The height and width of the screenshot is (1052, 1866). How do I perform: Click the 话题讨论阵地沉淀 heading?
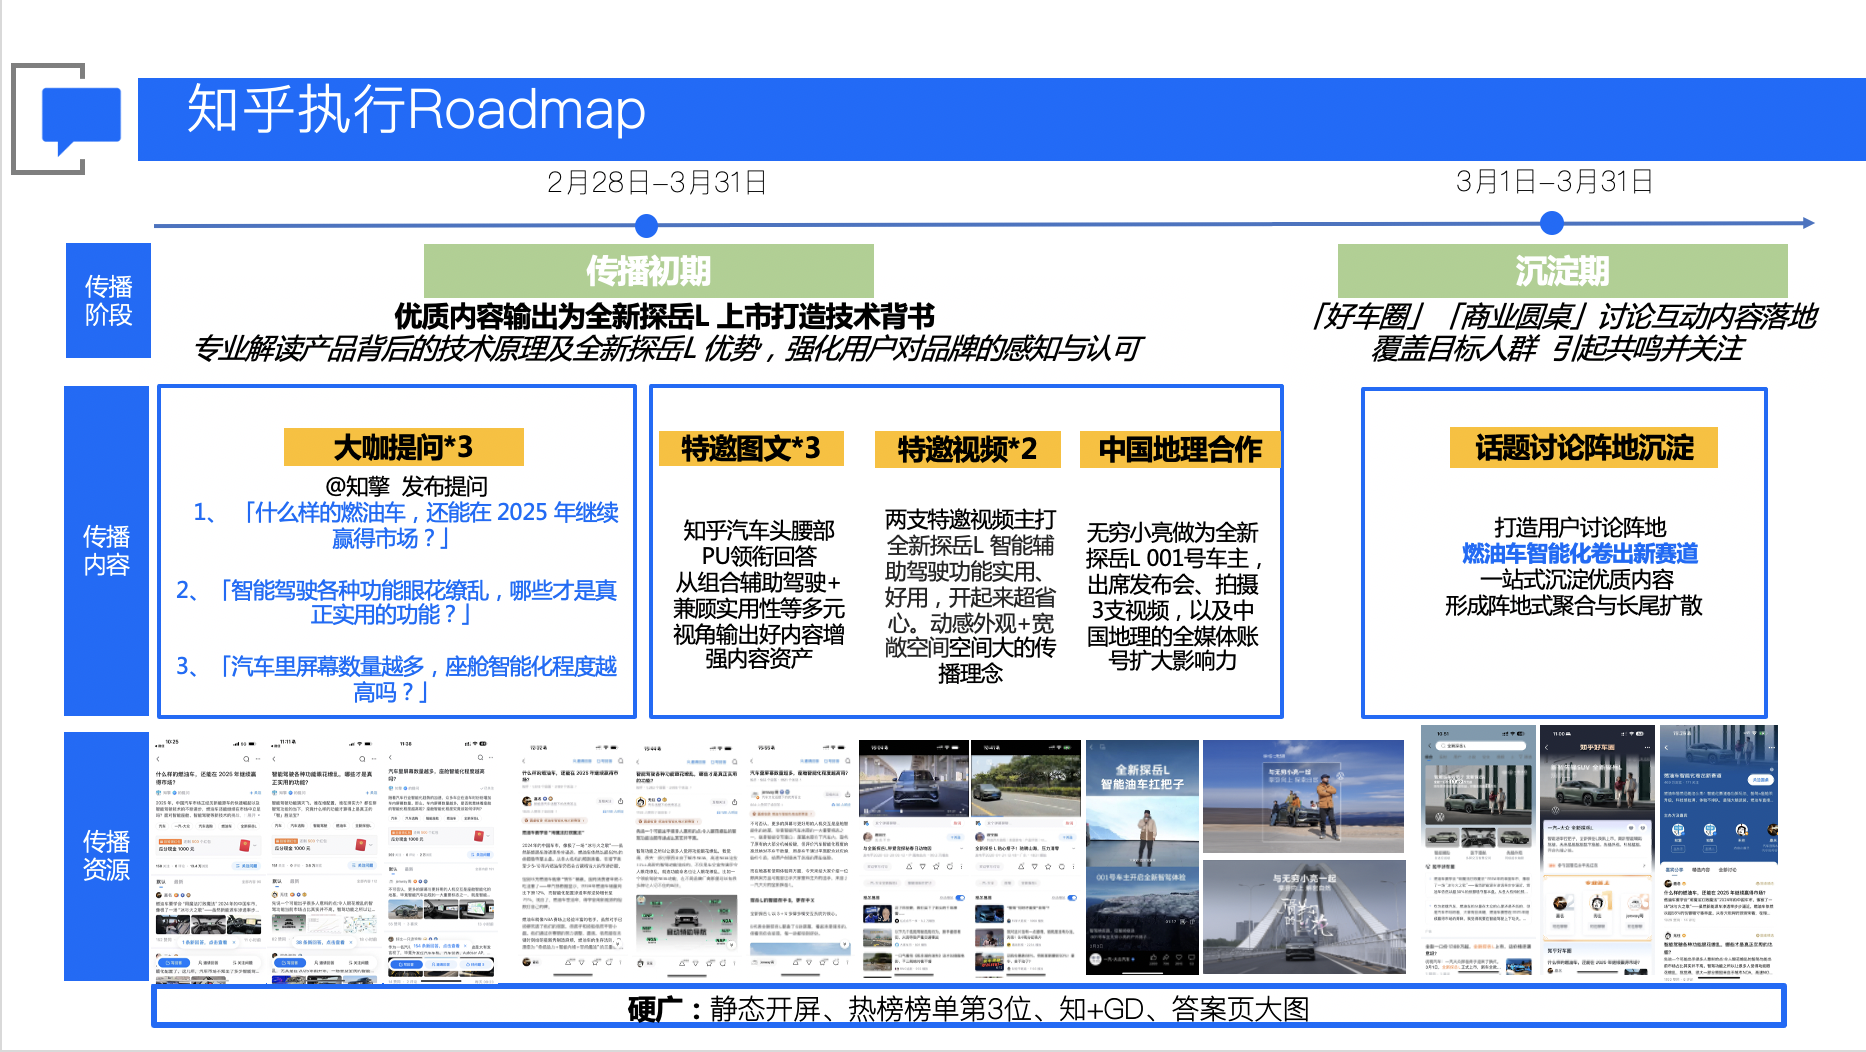pos(1584,448)
